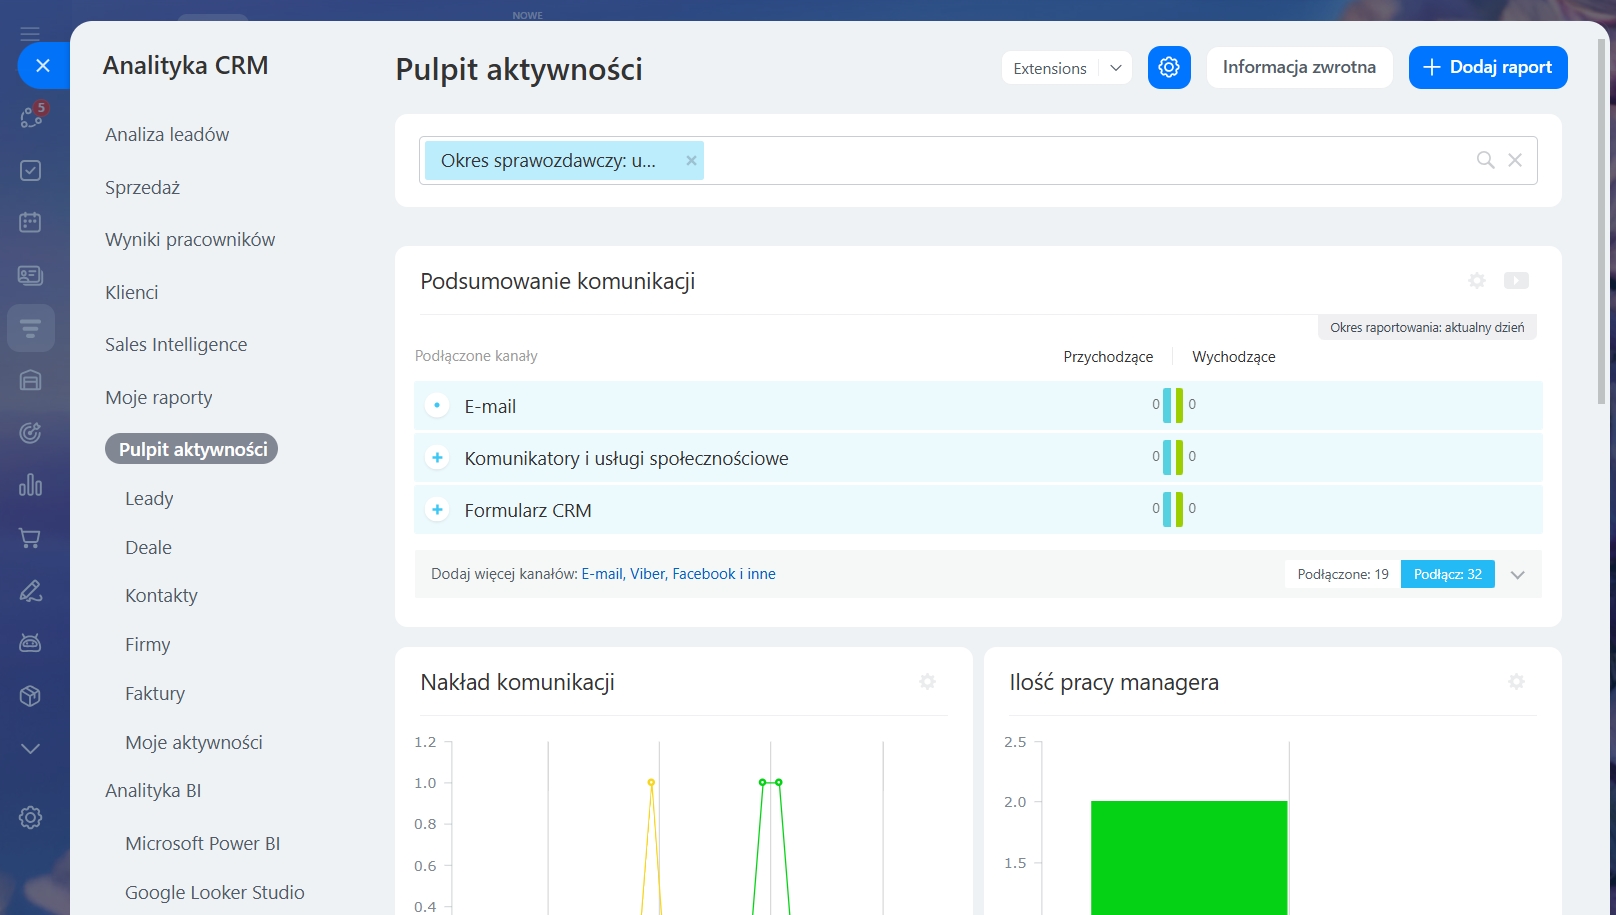Expand the channels footer chevron
Image resolution: width=1616 pixels, height=915 pixels.
coord(1517,575)
